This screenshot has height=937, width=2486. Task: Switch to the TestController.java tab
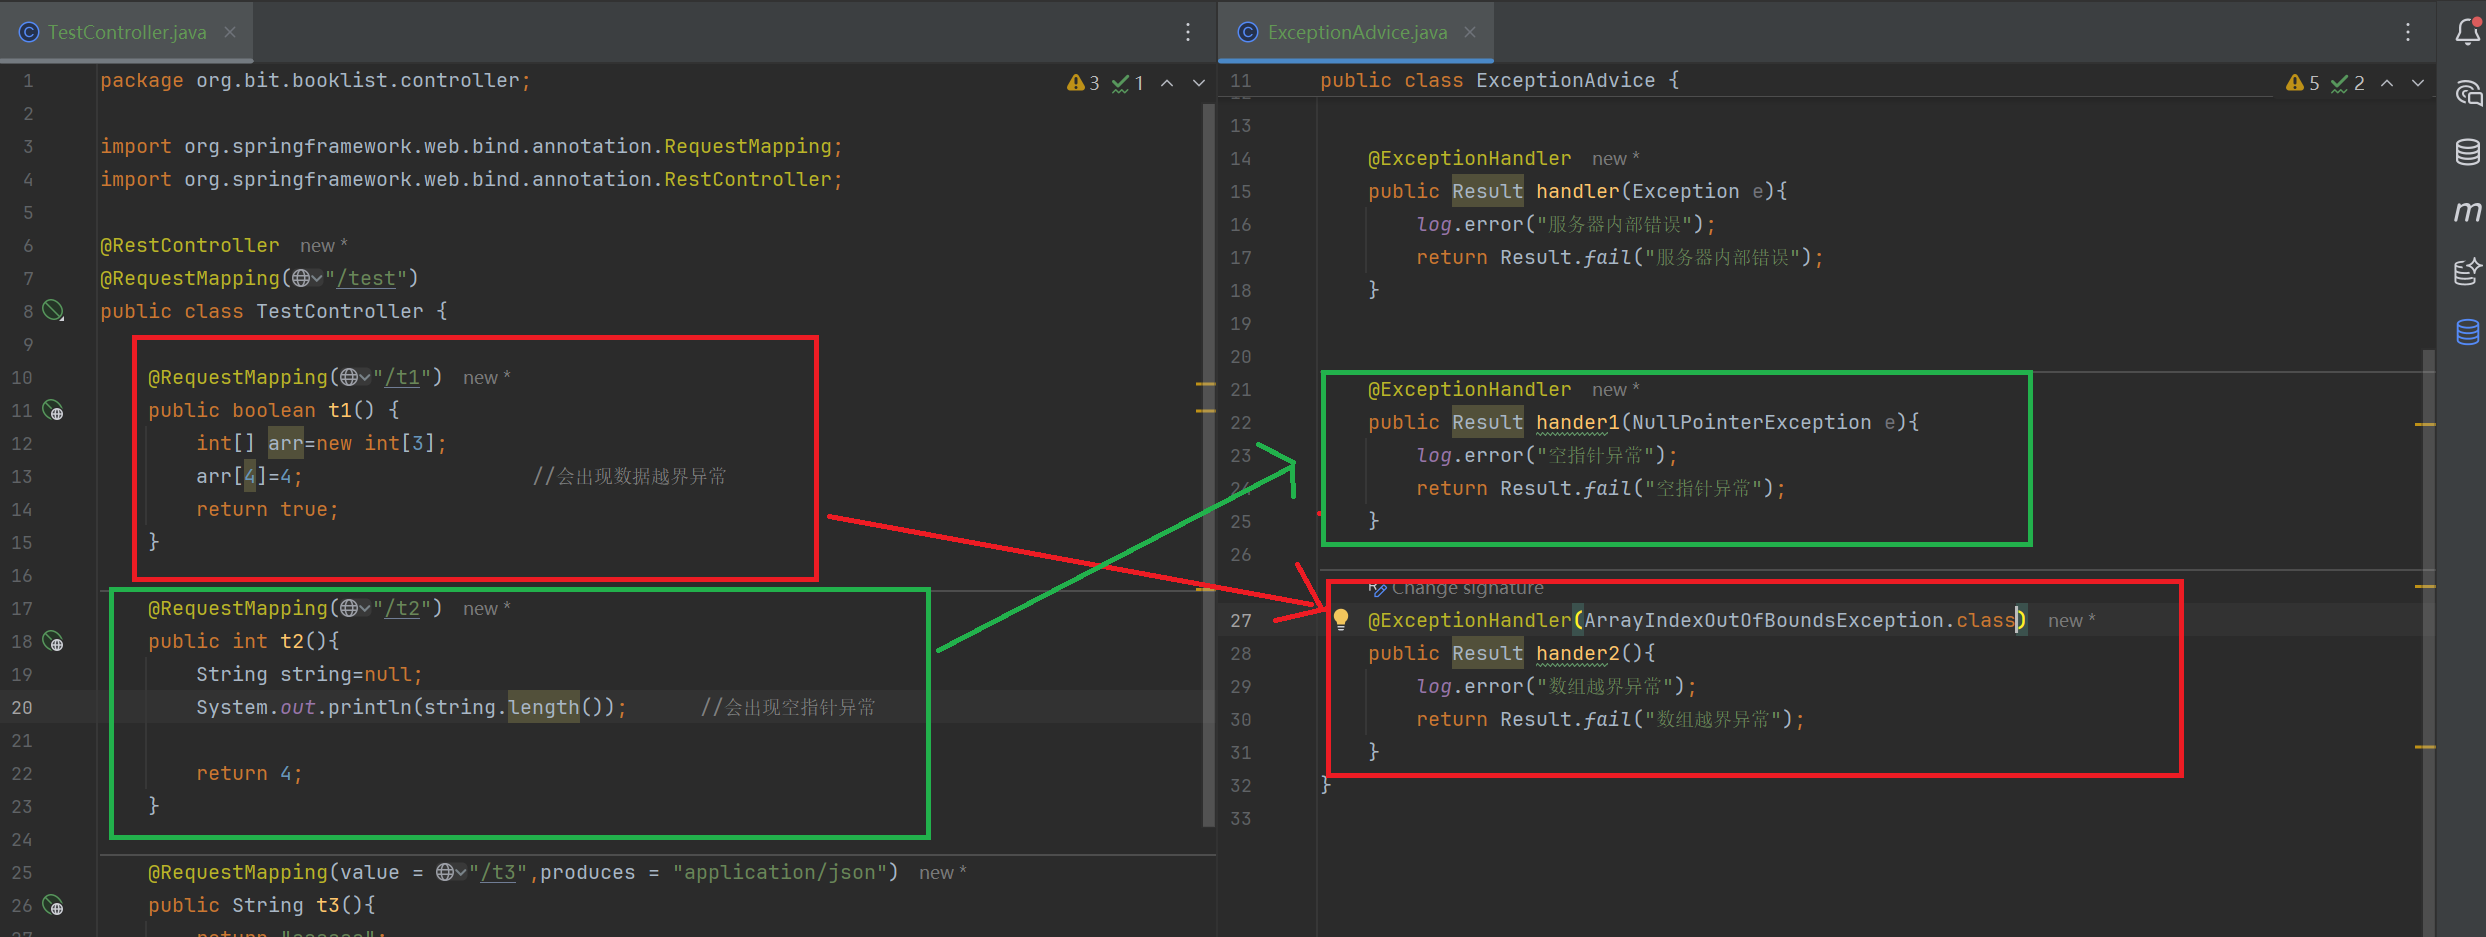click(x=127, y=32)
